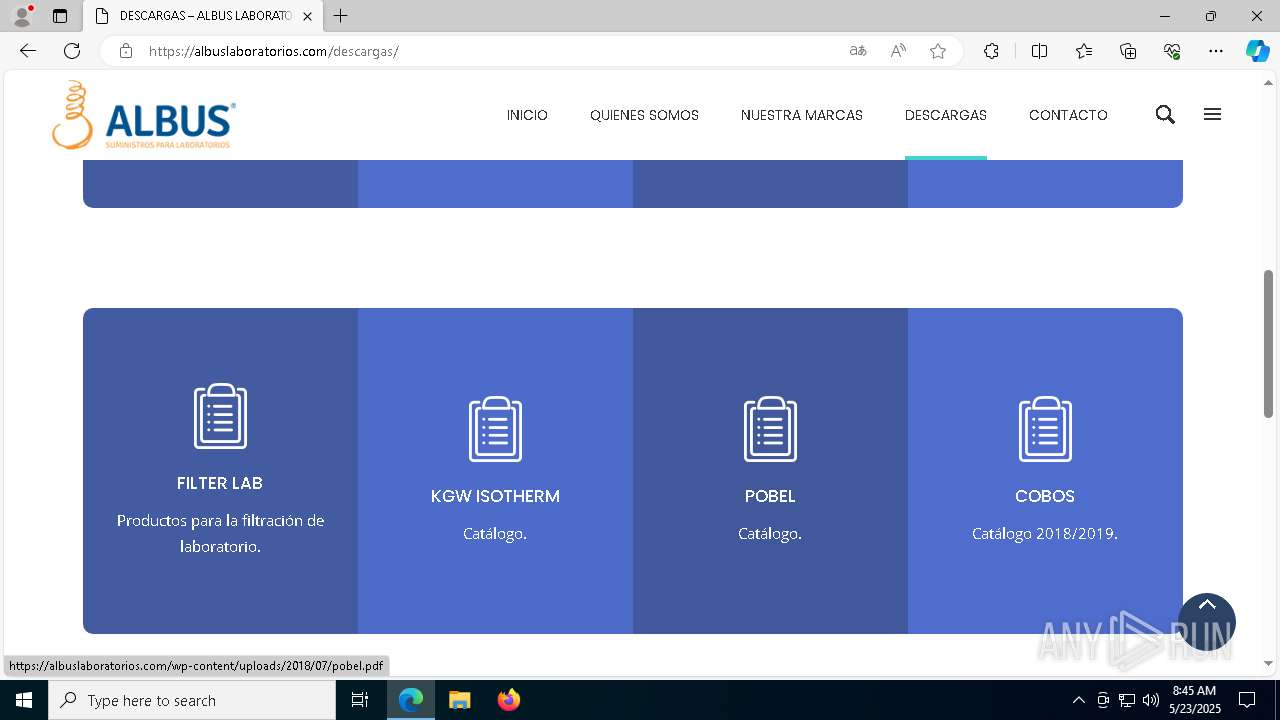1280x720 pixels.
Task: Add page to favorites with the star icon
Action: pos(938,51)
